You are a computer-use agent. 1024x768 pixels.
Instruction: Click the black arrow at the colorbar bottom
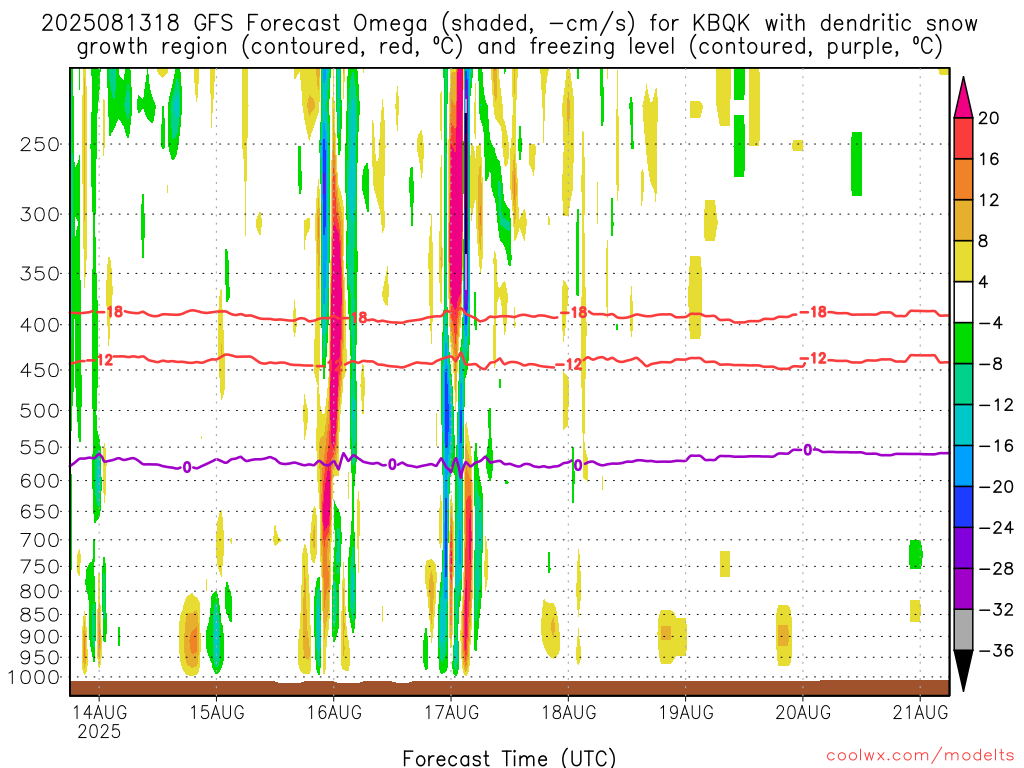[963, 670]
